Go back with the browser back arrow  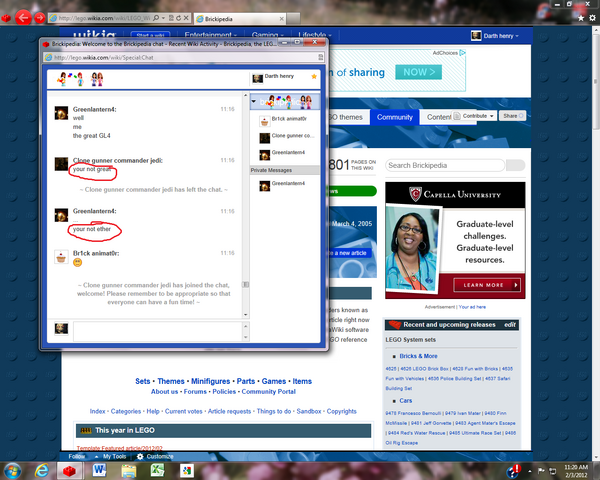click(x=23, y=18)
